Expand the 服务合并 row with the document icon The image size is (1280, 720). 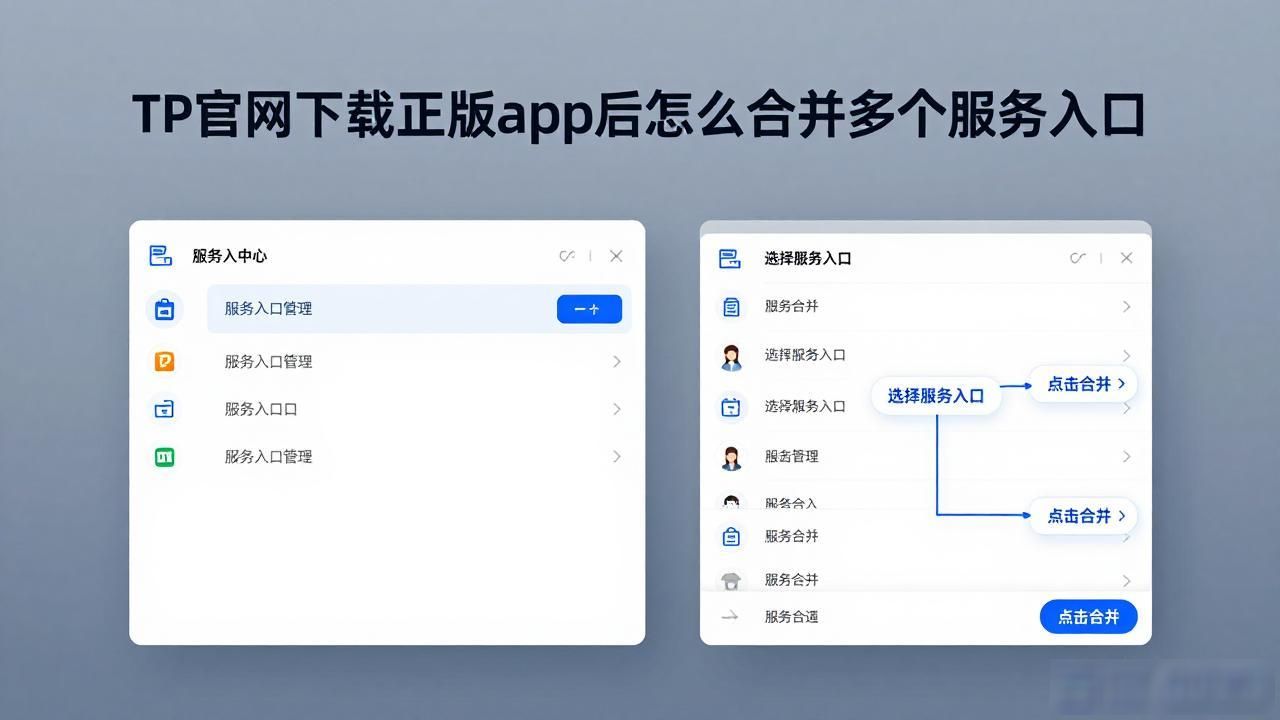tap(1126, 306)
